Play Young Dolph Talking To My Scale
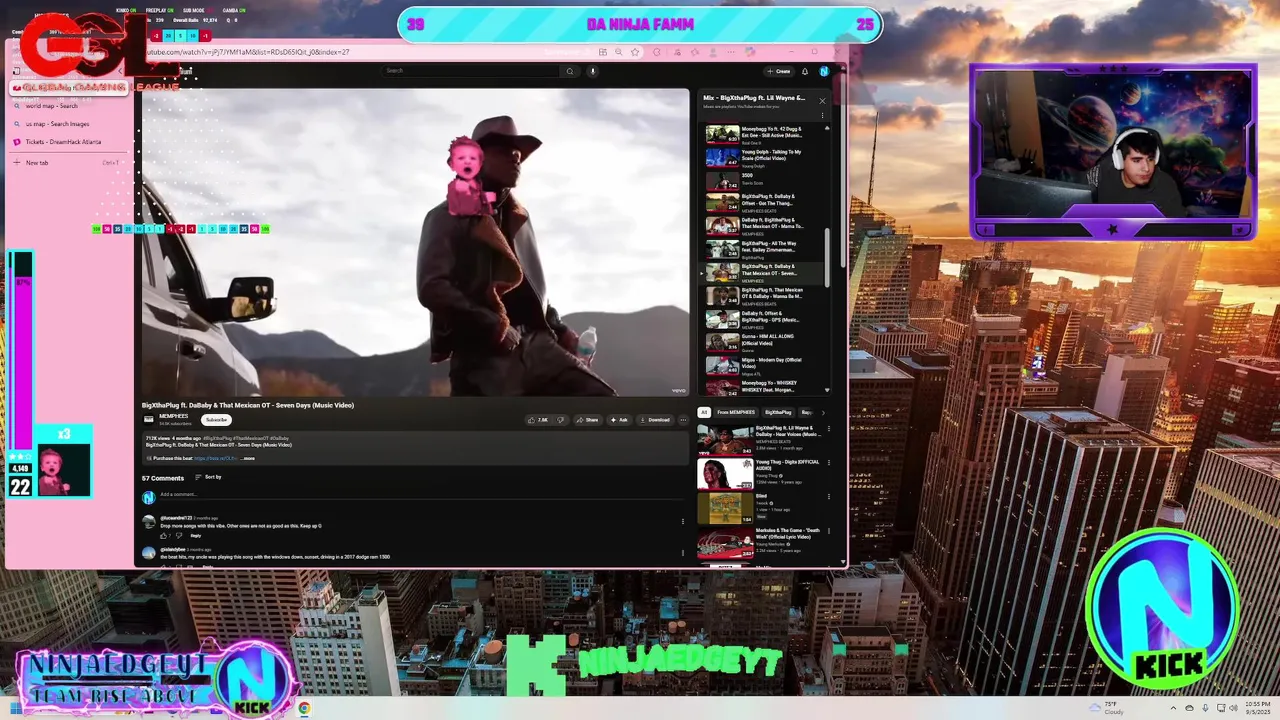This screenshot has width=1280, height=720. click(763, 158)
